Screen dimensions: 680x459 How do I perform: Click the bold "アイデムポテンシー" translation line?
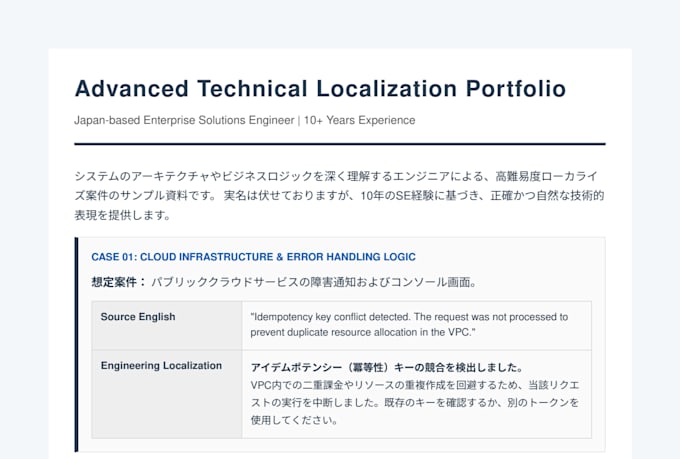[x=387, y=367]
